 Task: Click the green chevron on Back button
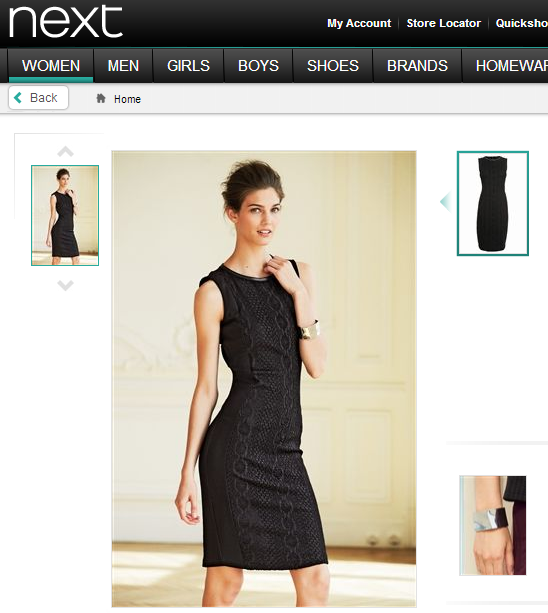pyautogui.click(x=18, y=97)
